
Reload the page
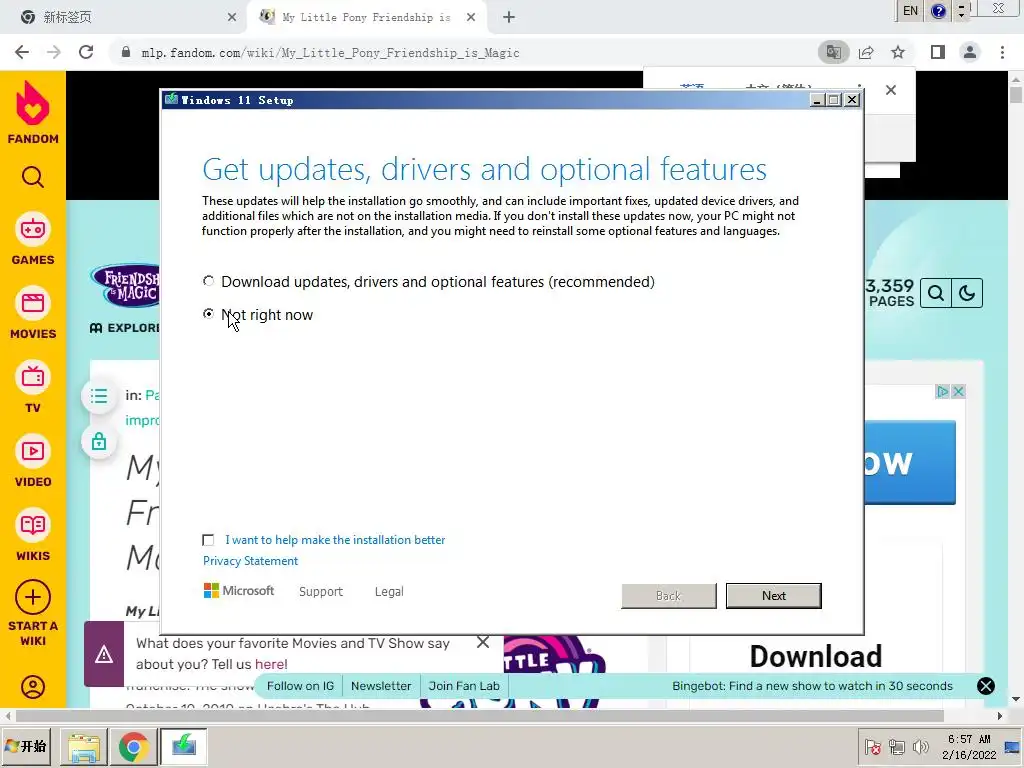(86, 52)
